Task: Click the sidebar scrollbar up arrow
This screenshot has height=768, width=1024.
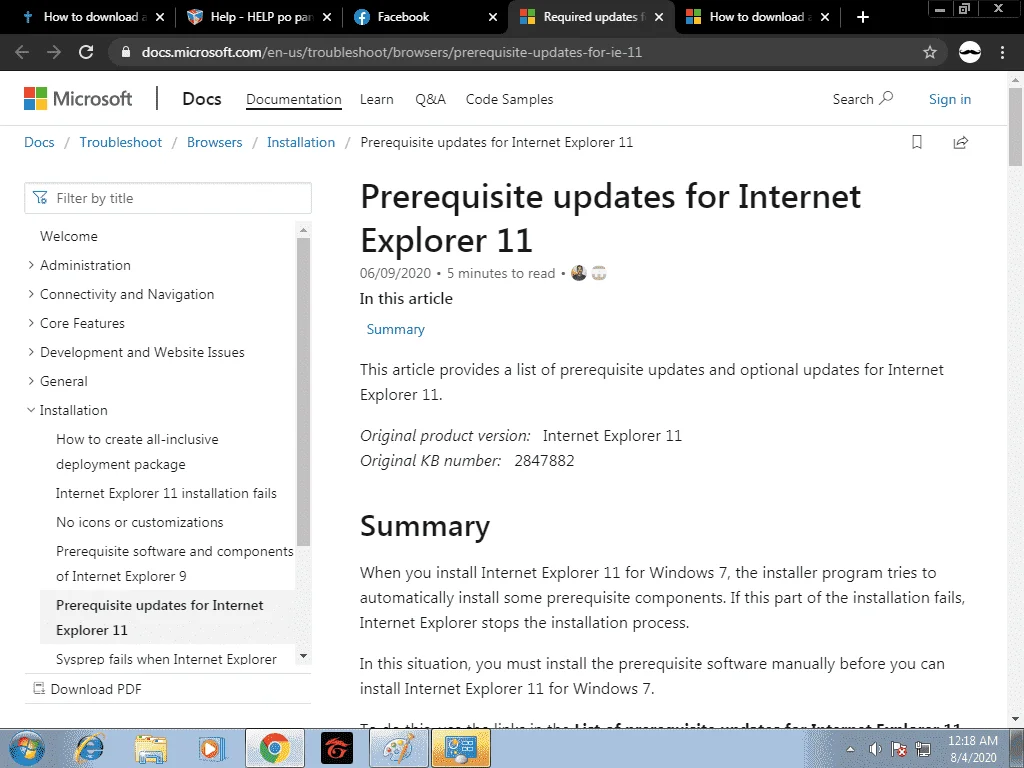Action: [x=303, y=230]
